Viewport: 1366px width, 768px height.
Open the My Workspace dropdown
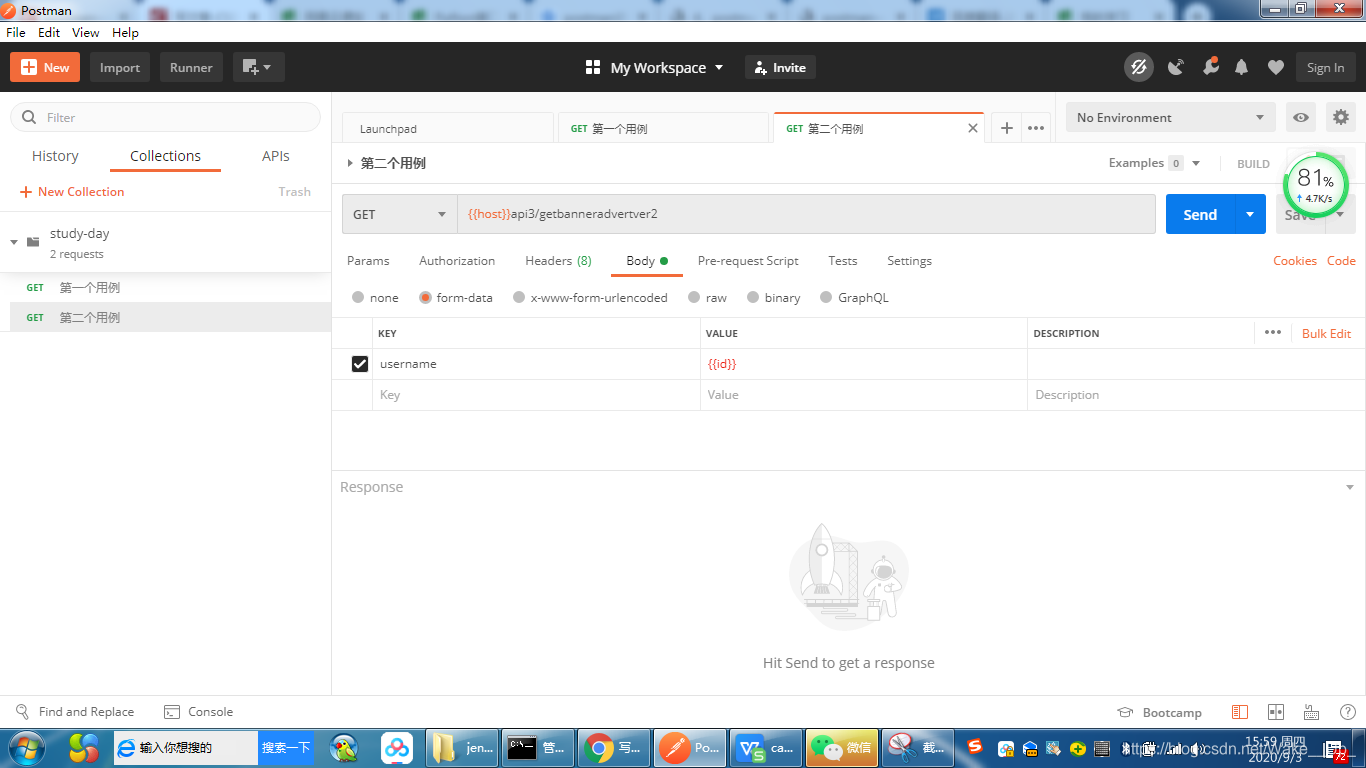[667, 67]
